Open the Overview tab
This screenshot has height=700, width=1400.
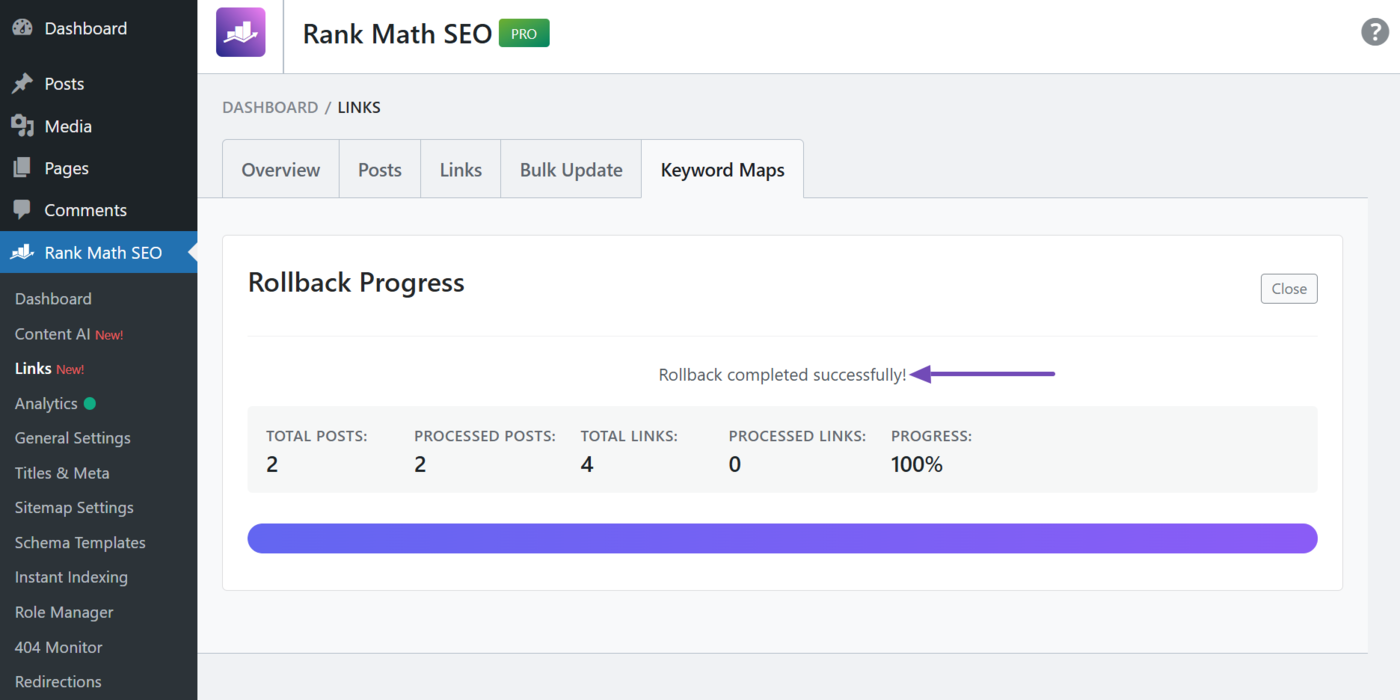click(x=280, y=169)
